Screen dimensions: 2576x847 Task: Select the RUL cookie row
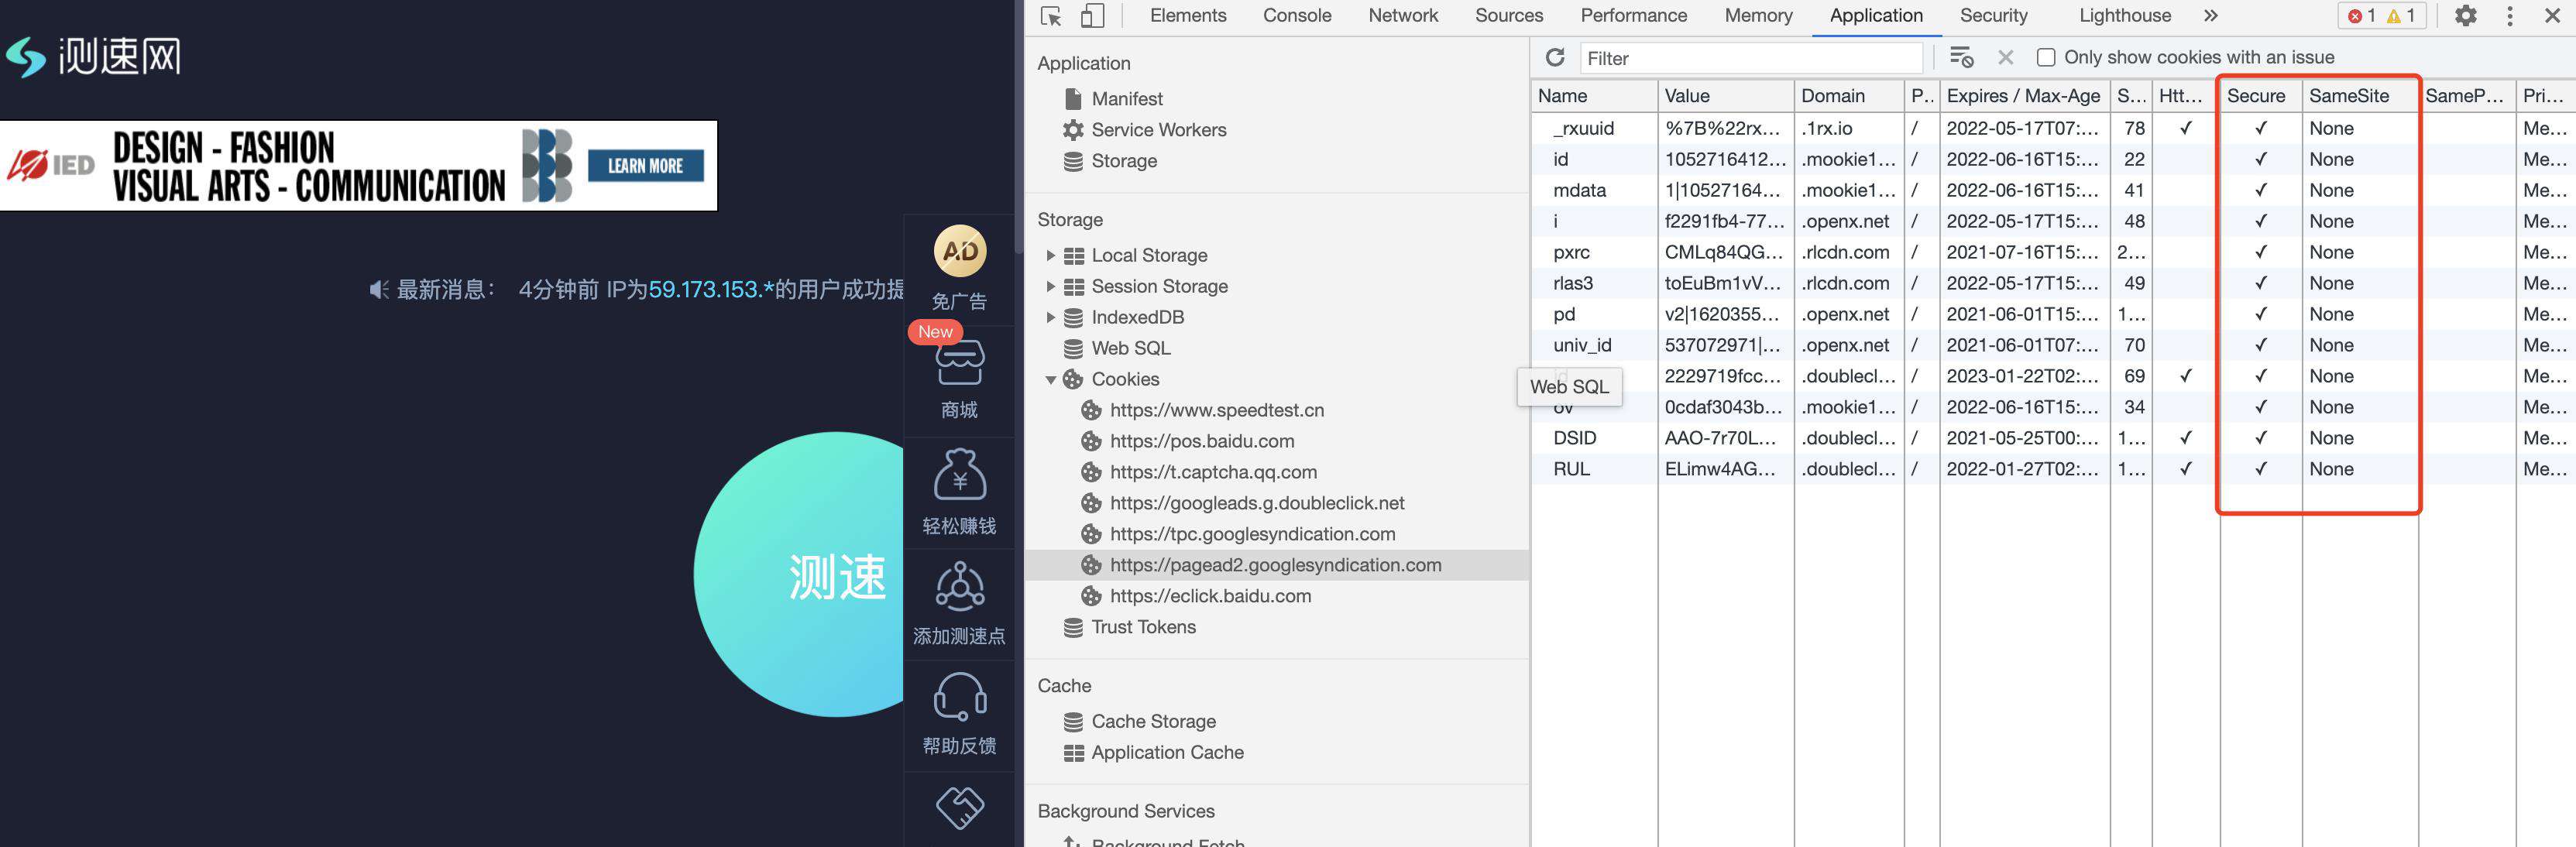coord(2053,469)
